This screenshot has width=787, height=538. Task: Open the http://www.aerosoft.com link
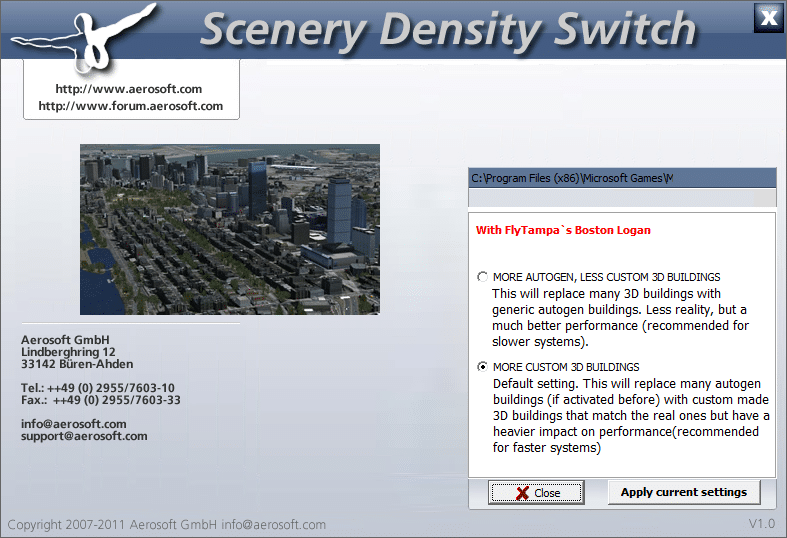(130, 89)
